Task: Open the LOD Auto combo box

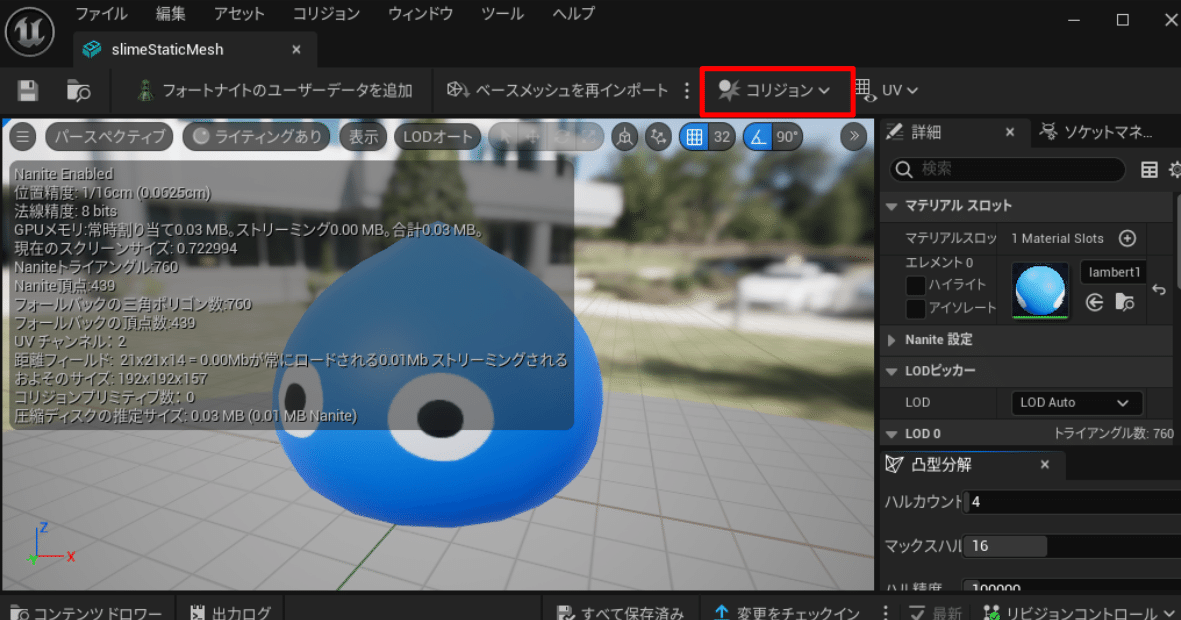Action: 1076,403
